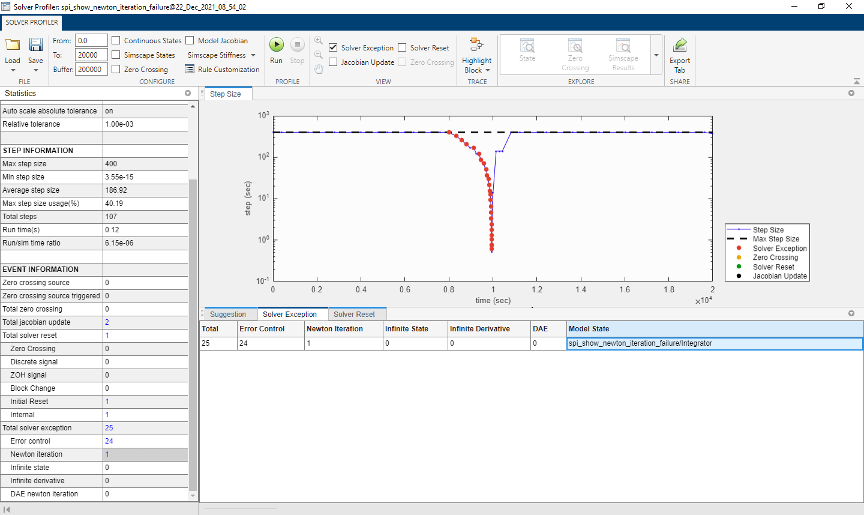Click the Highlight Block trace icon
The image size is (864, 515).
pos(476,46)
